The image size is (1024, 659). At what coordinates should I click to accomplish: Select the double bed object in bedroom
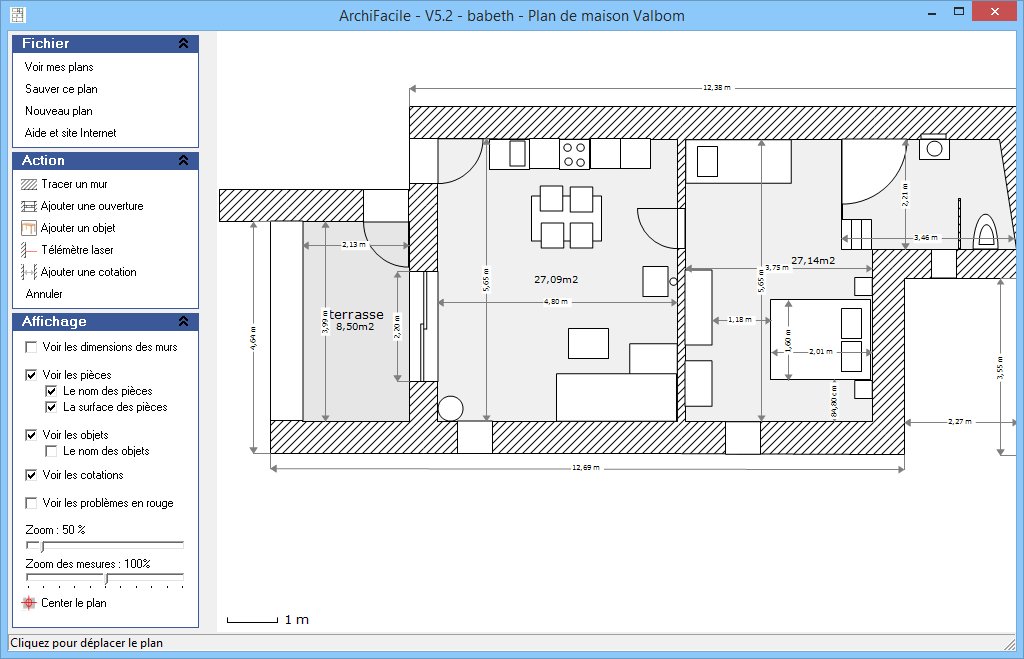coord(821,340)
